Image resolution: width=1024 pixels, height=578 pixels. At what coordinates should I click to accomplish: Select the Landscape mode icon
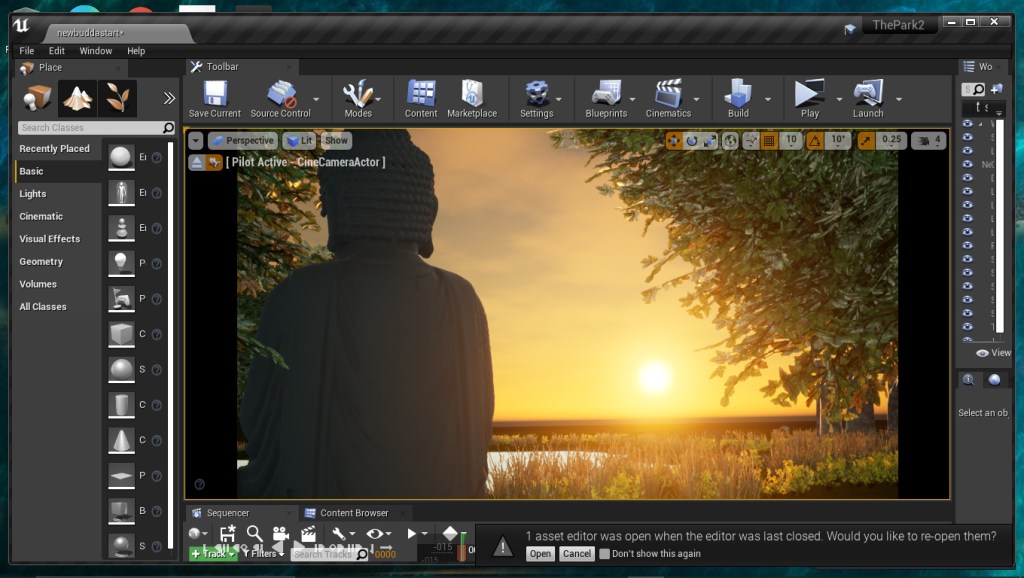[x=77, y=97]
